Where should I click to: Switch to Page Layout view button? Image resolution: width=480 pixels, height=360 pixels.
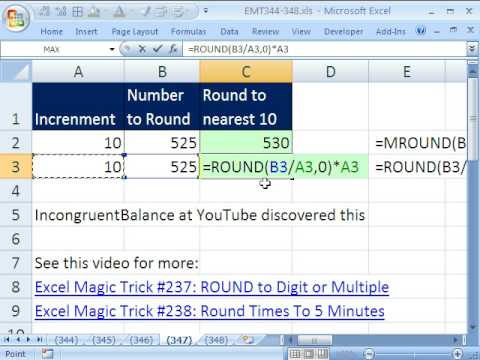pyautogui.click(x=309, y=354)
